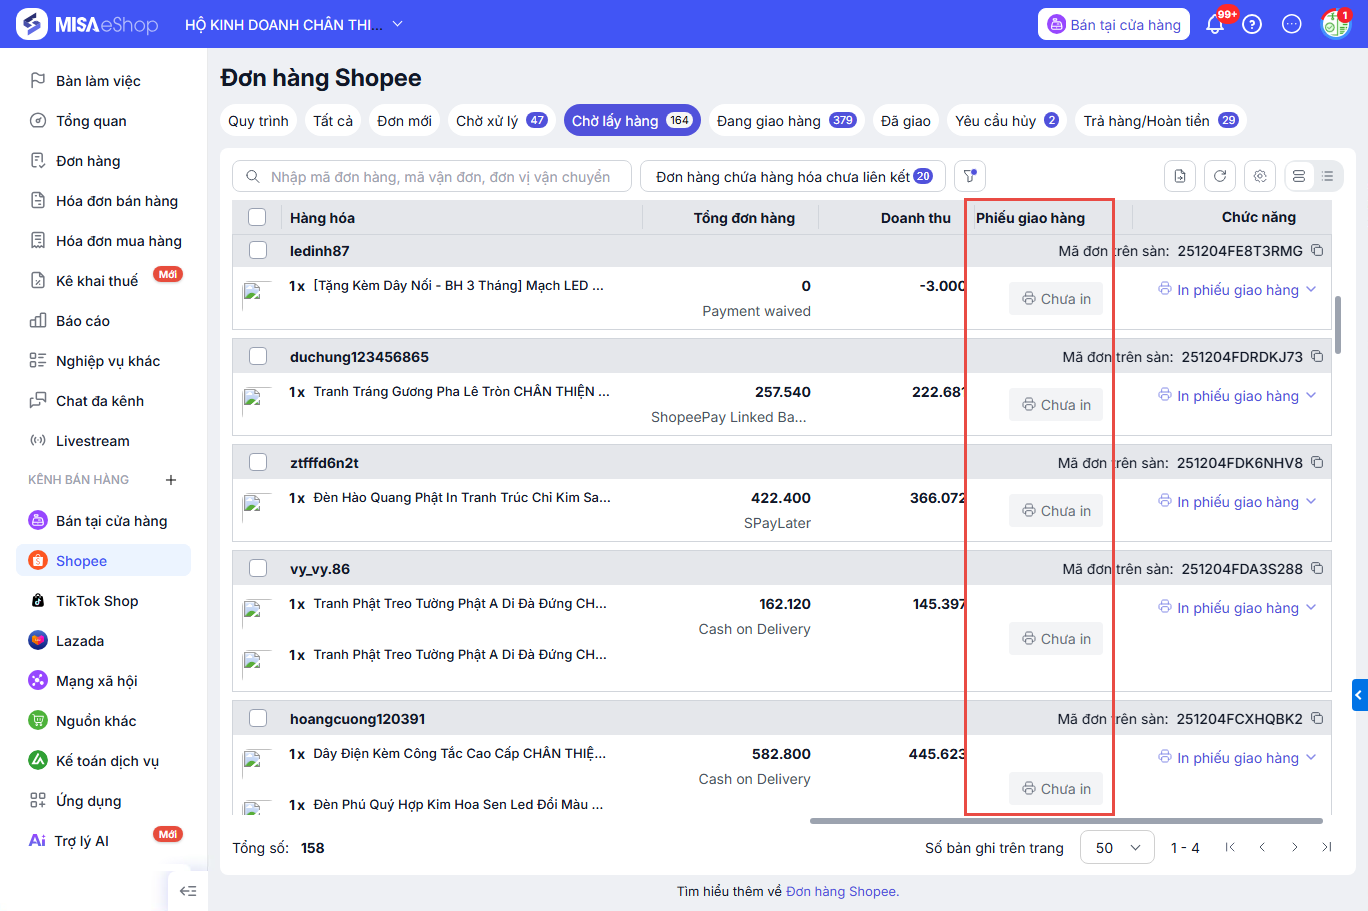Open the help question mark icon

pos(1252,24)
